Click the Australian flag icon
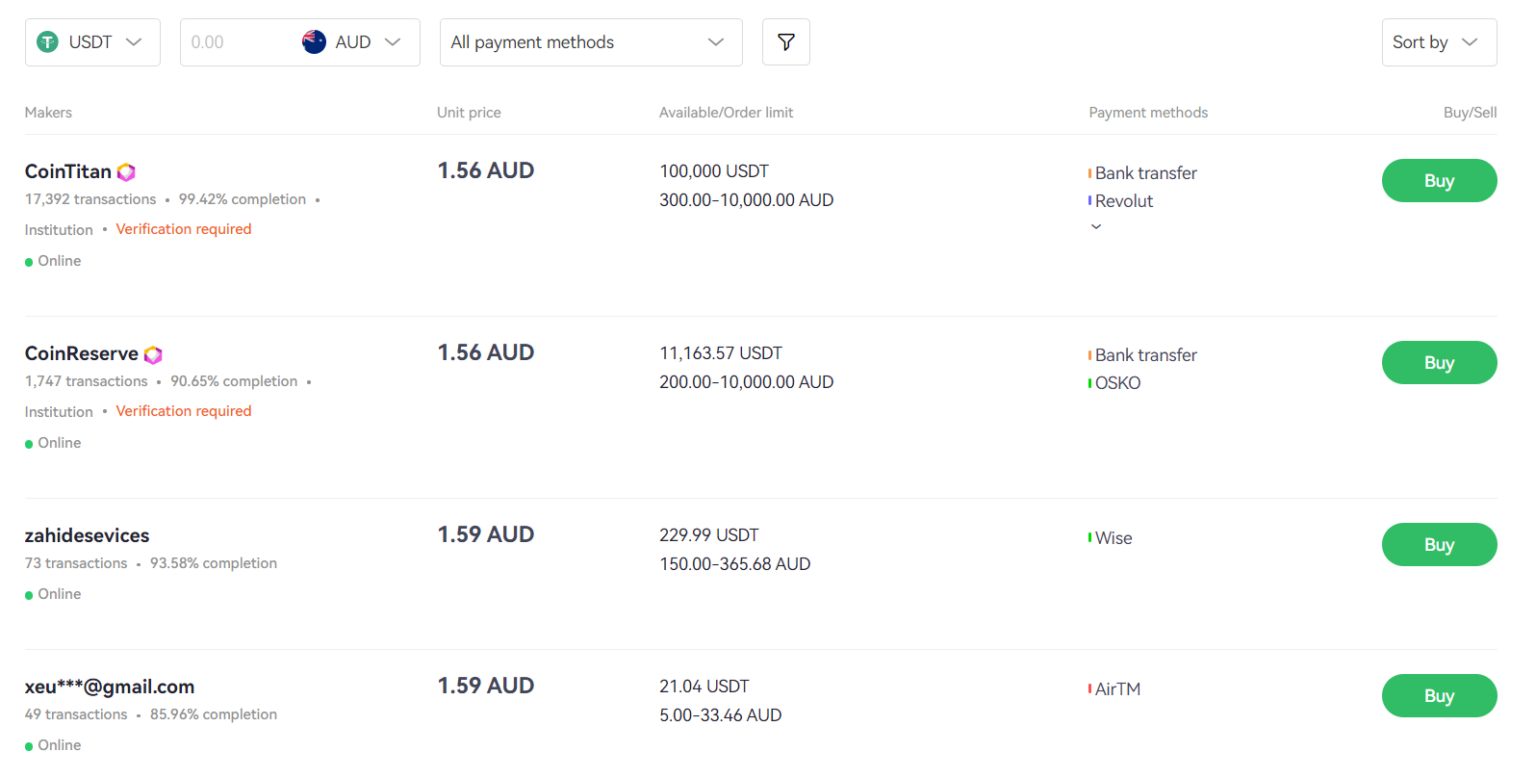 313,42
